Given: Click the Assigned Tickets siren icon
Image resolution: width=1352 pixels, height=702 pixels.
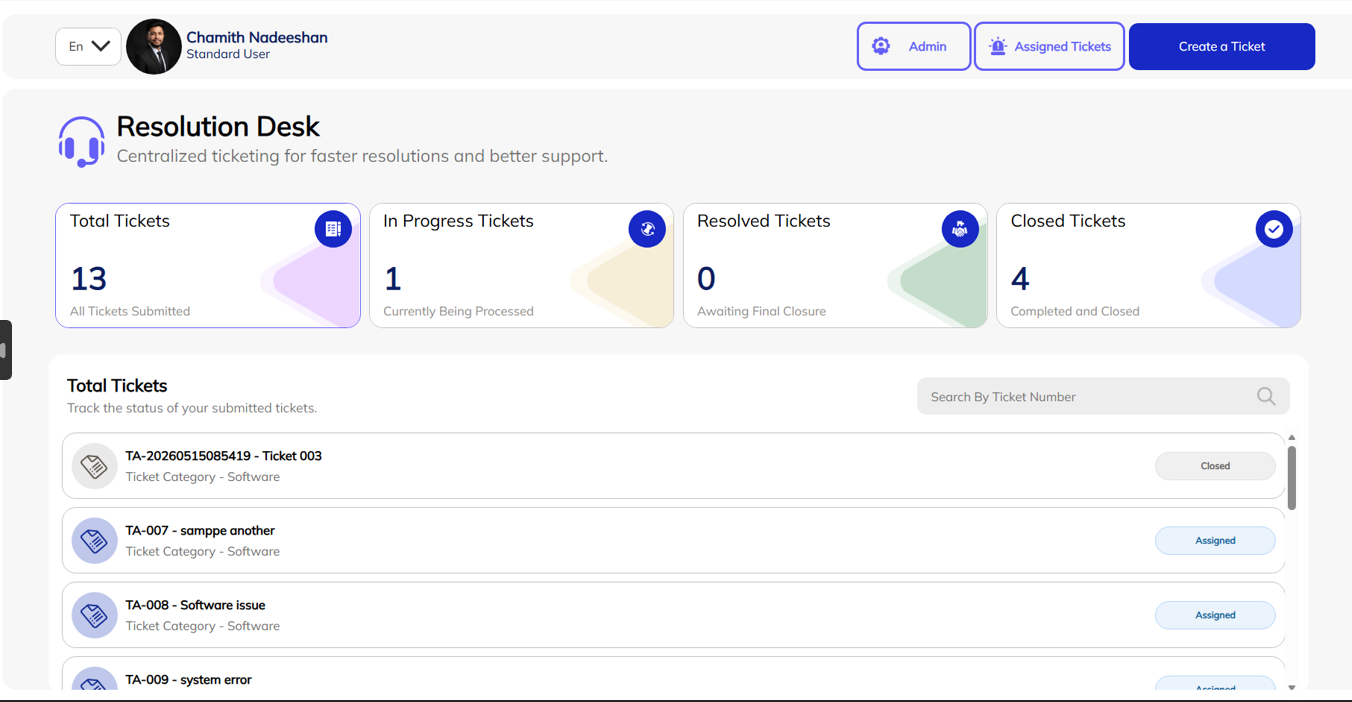Looking at the screenshot, I should tap(997, 46).
